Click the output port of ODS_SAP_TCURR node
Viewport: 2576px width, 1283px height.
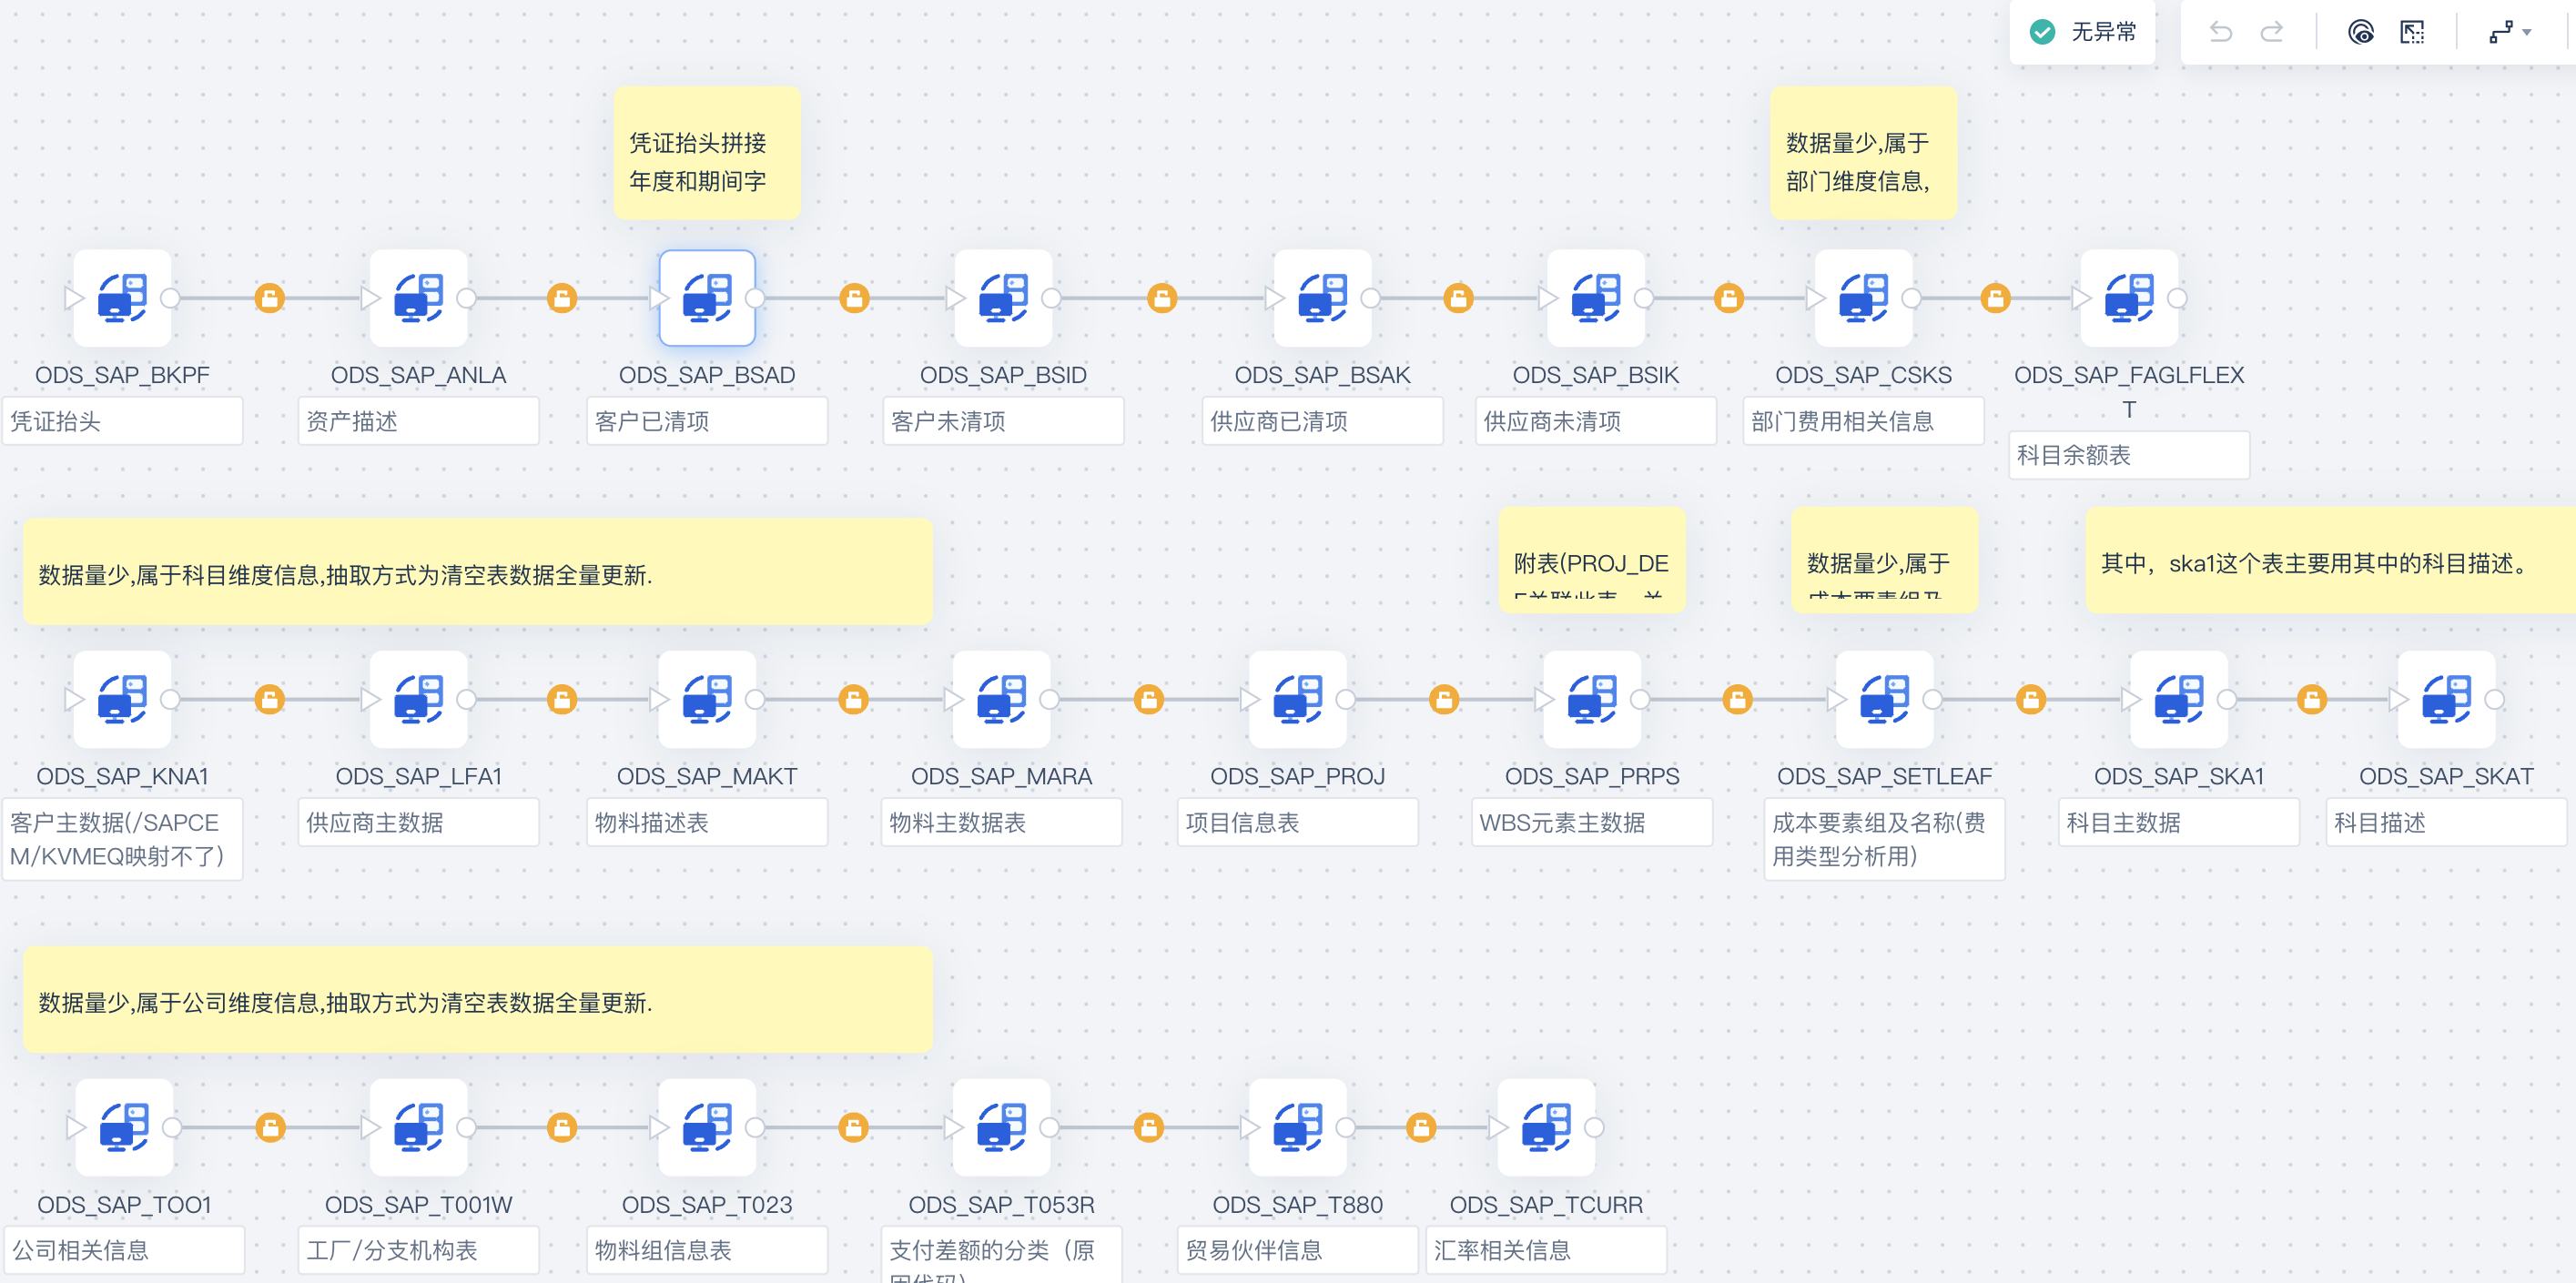pyautogui.click(x=1595, y=1128)
